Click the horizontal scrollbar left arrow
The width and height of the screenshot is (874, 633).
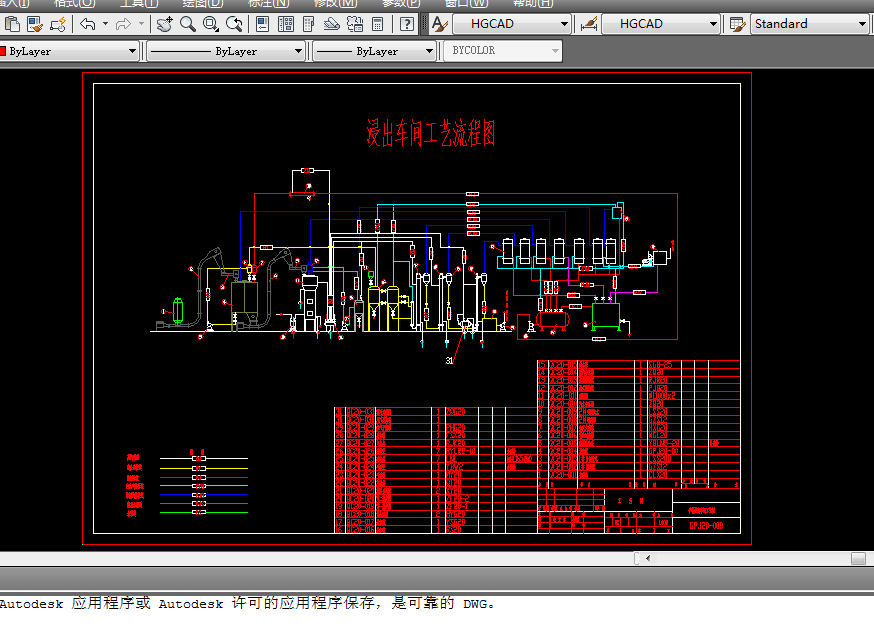[648, 558]
